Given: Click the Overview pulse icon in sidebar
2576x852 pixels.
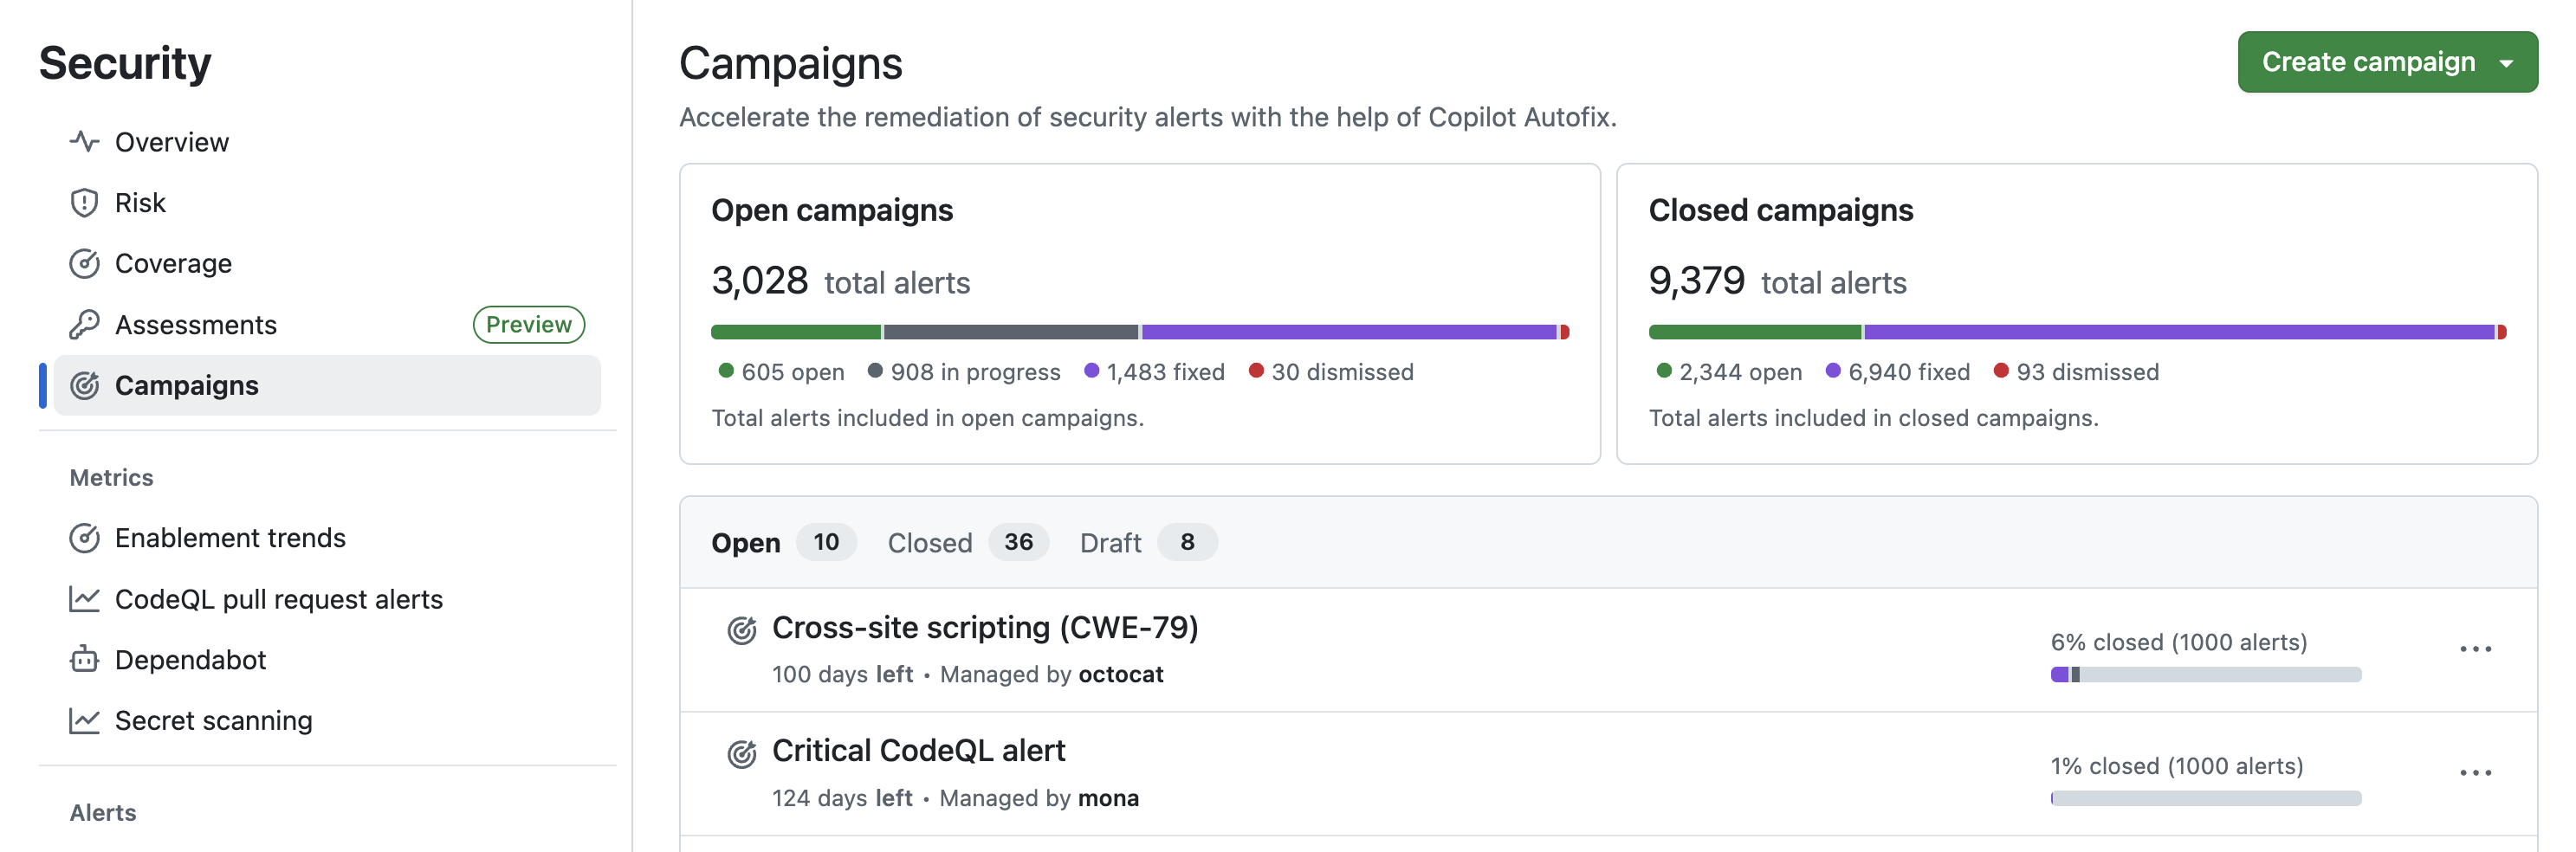Looking at the screenshot, I should (84, 142).
